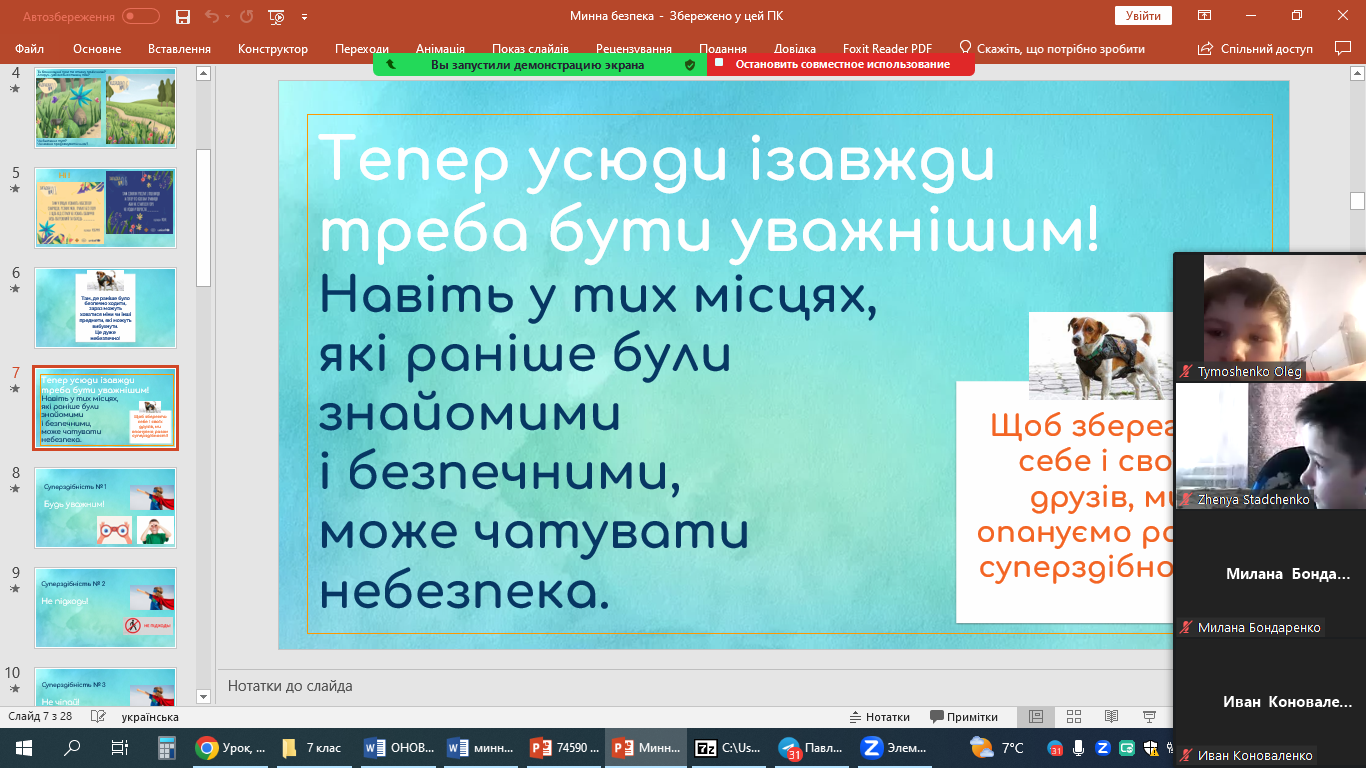Click the Спільний доступ share button
Image resolution: width=1366 pixels, height=768 pixels.
coord(1255,48)
